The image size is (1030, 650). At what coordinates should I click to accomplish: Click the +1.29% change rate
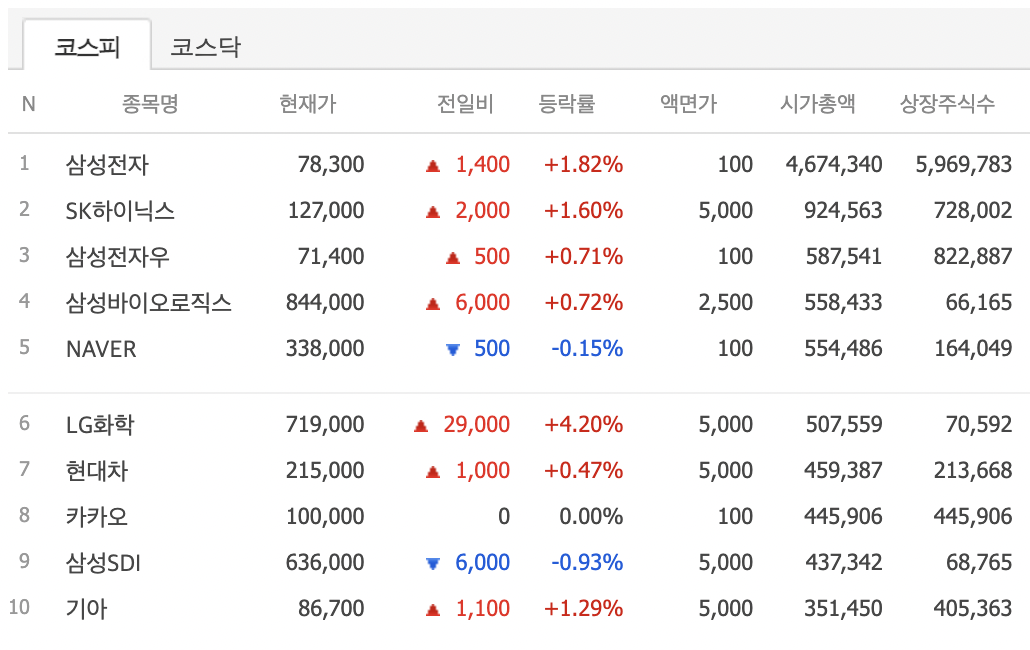click(x=583, y=608)
